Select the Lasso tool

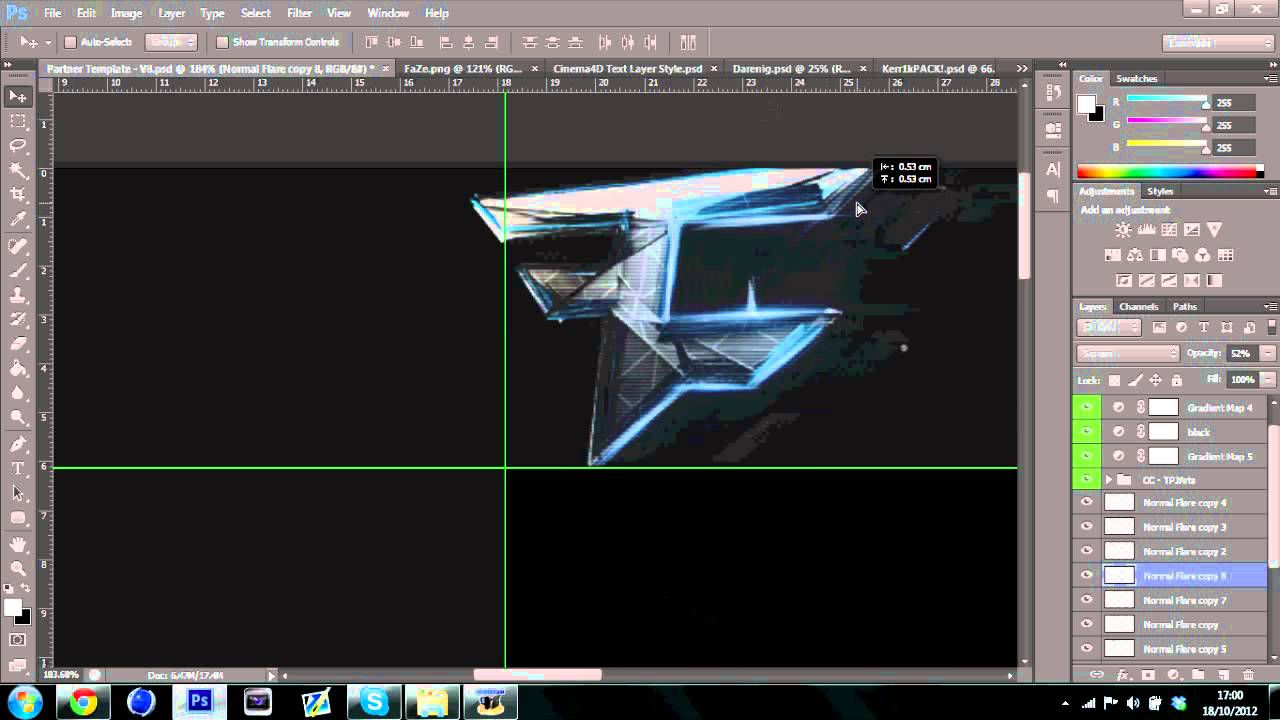pyautogui.click(x=18, y=146)
